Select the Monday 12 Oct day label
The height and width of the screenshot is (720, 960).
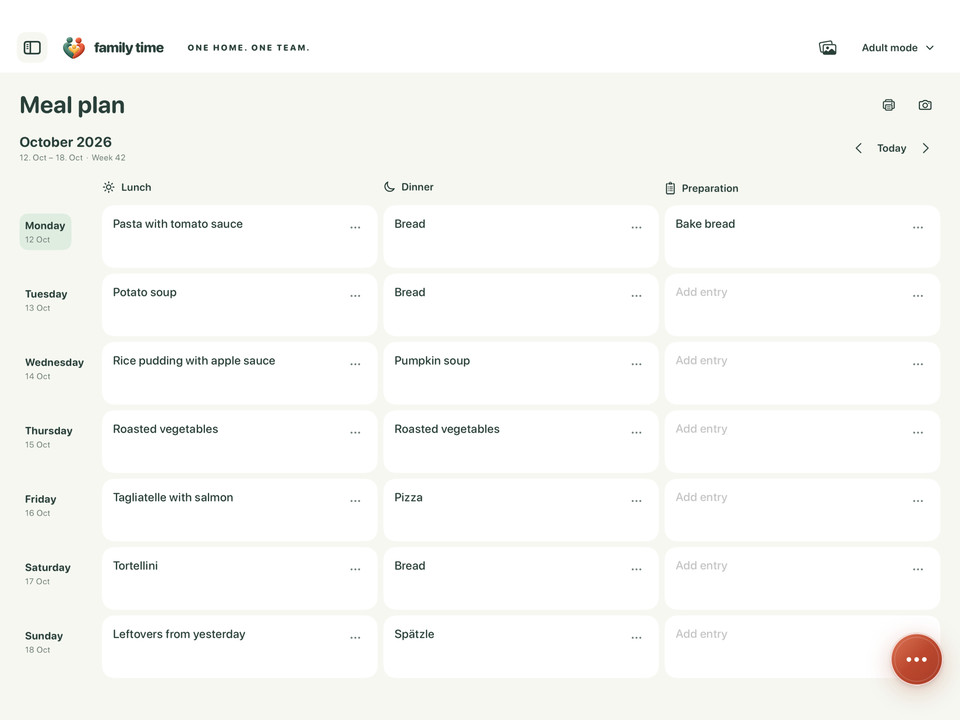(45, 231)
